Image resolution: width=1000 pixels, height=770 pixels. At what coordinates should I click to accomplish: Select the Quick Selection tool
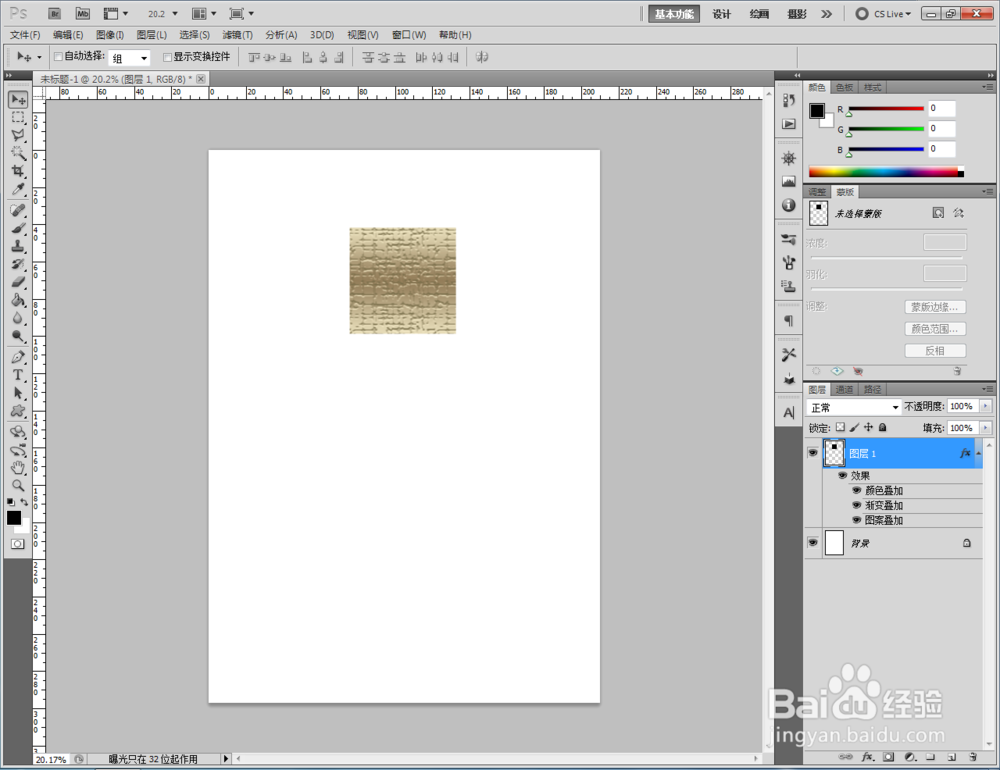18,153
